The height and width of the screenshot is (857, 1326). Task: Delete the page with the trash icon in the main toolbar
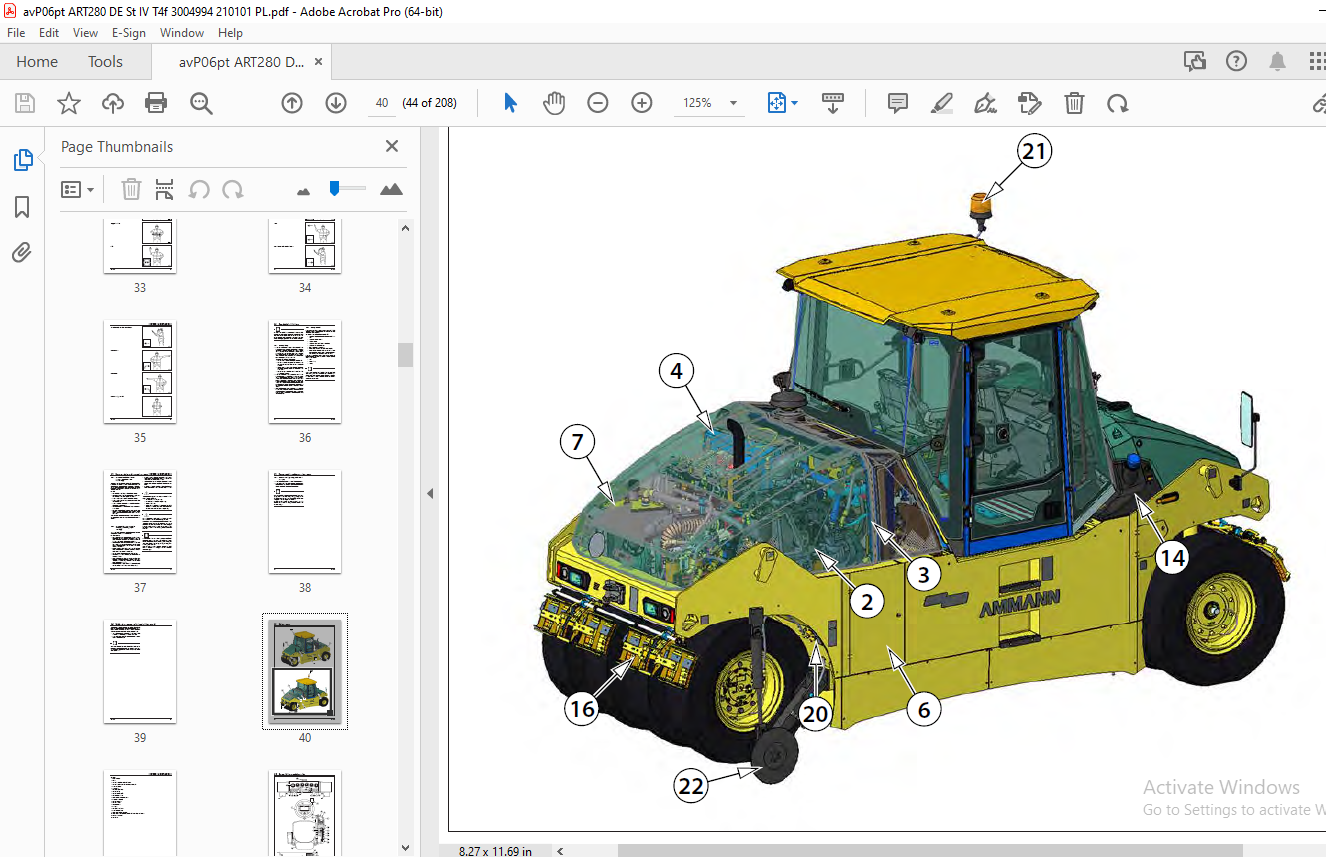coord(1074,103)
